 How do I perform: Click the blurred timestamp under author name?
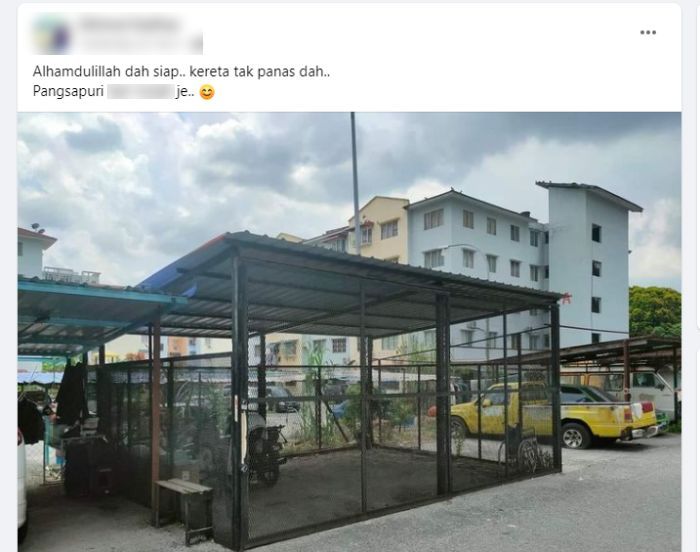point(141,45)
